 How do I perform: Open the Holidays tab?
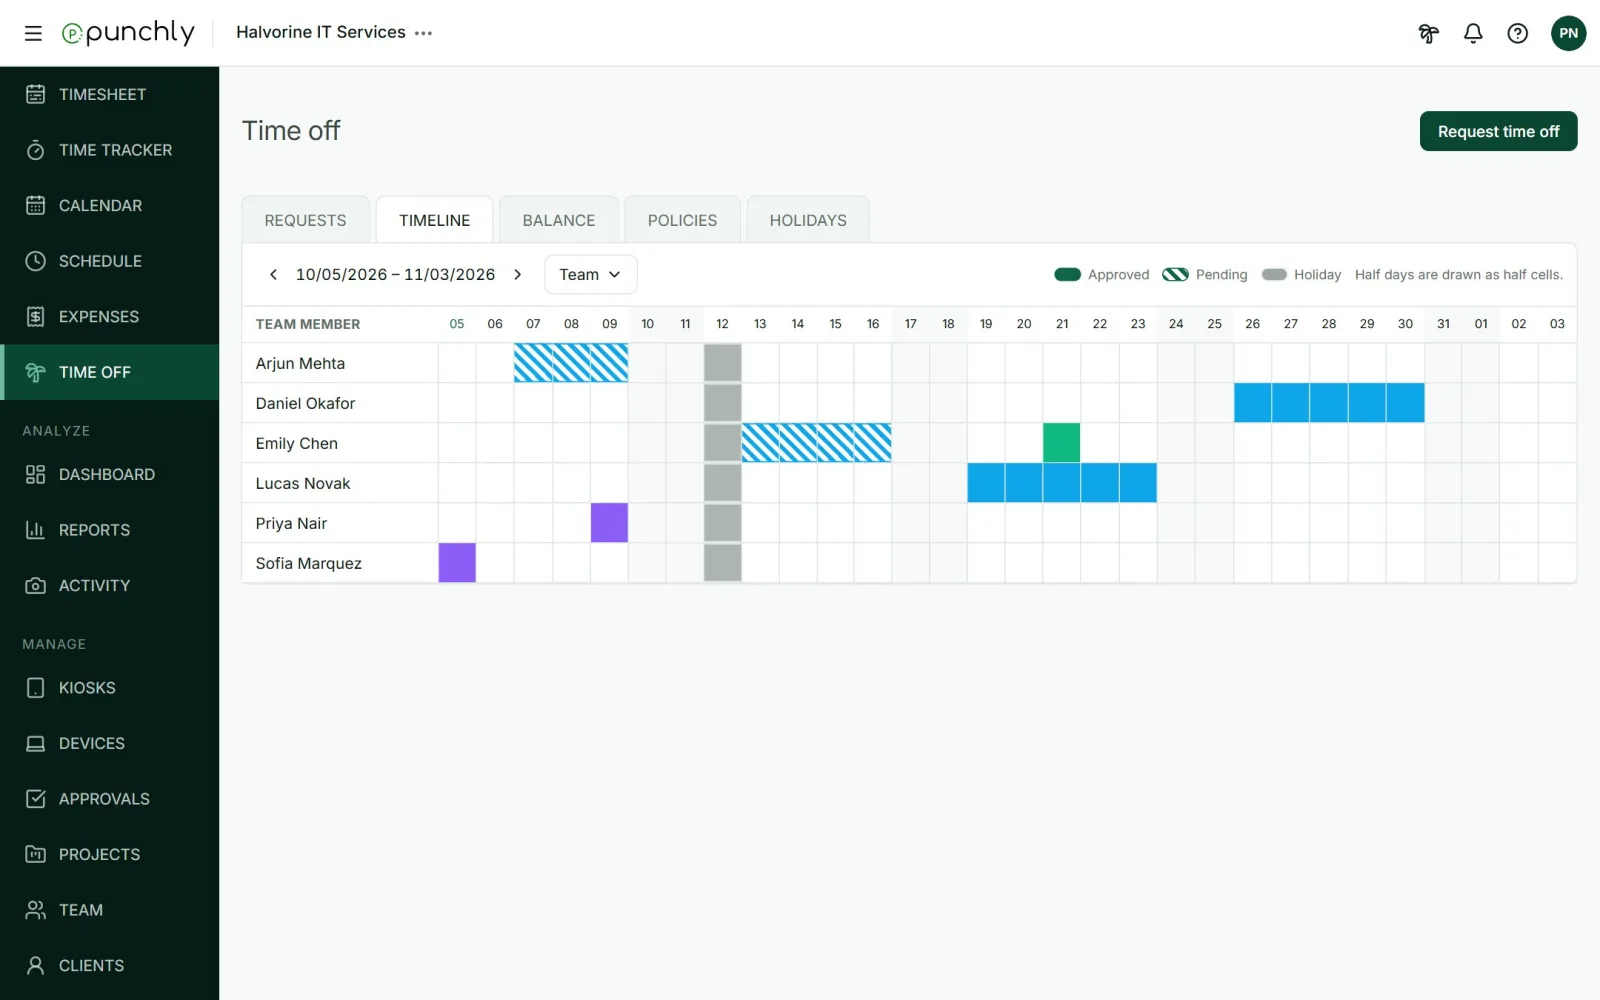pyautogui.click(x=808, y=220)
